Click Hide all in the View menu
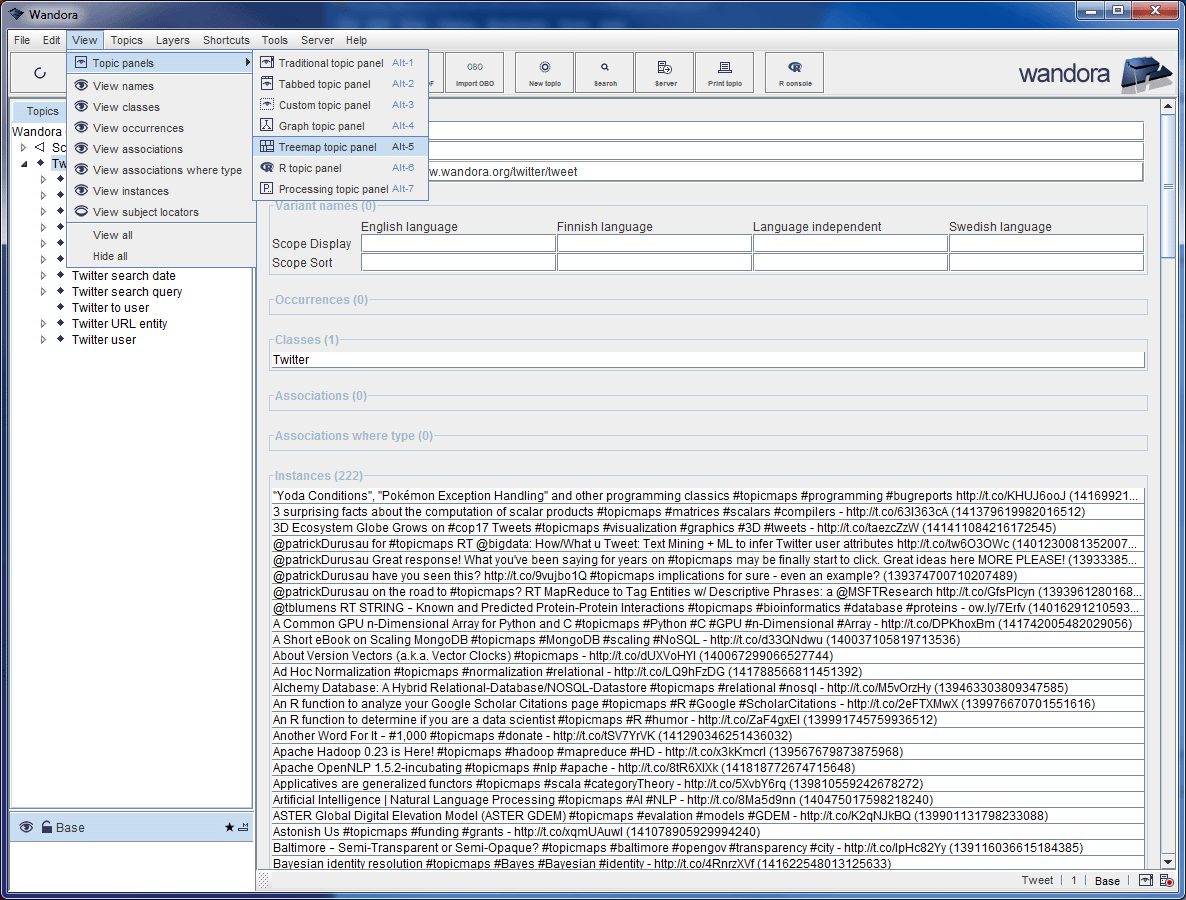 click(x=110, y=256)
